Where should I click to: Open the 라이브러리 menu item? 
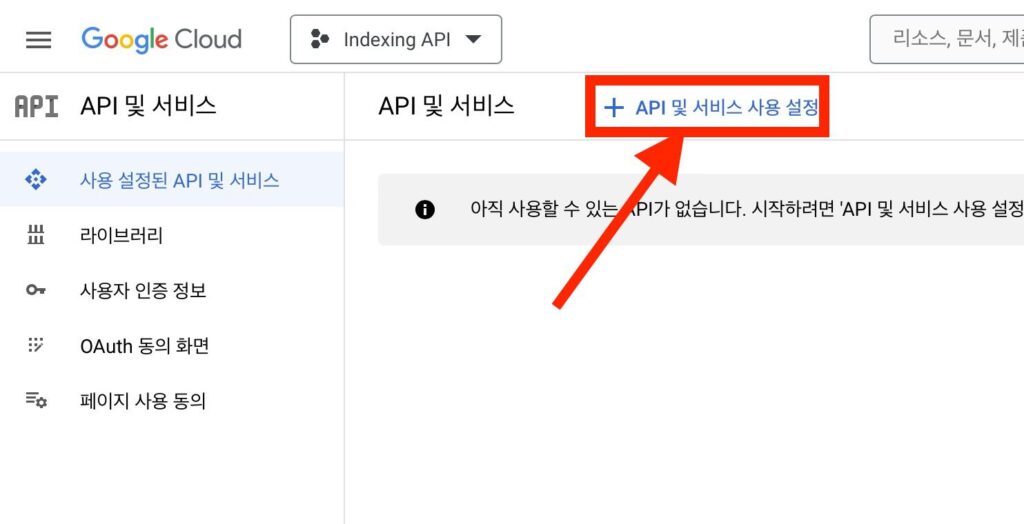coord(121,236)
